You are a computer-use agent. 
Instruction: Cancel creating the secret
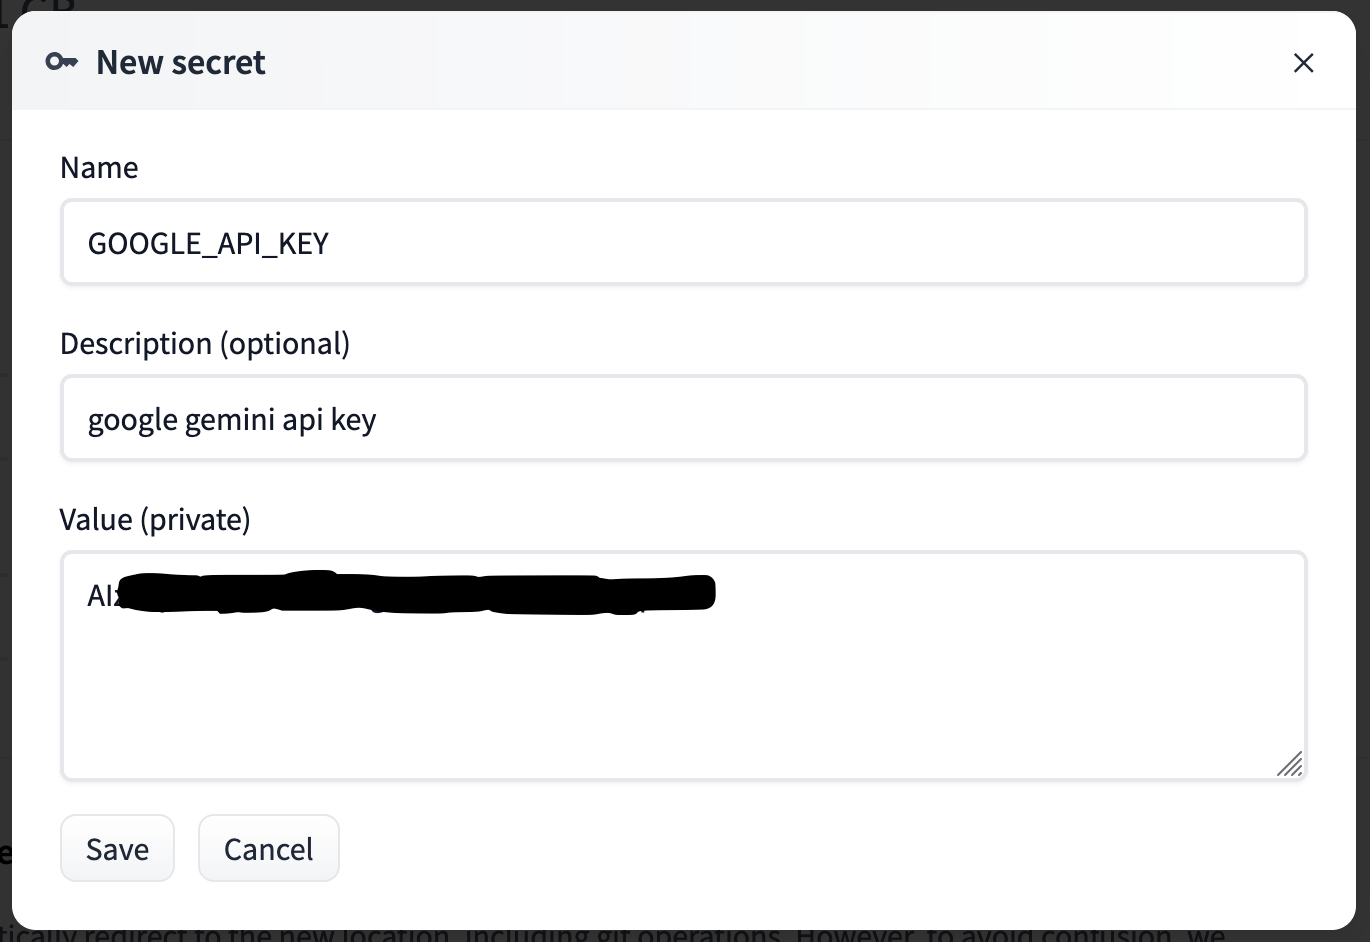coord(268,848)
